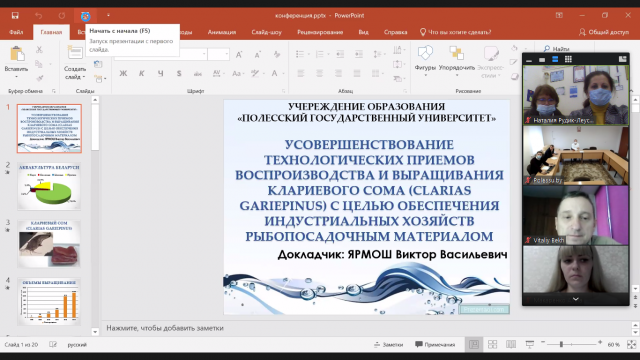Viewport: 640px width, 360px height.
Task: Select slide 2 Аквакультура Беларуси thumbnail
Action: (49, 187)
